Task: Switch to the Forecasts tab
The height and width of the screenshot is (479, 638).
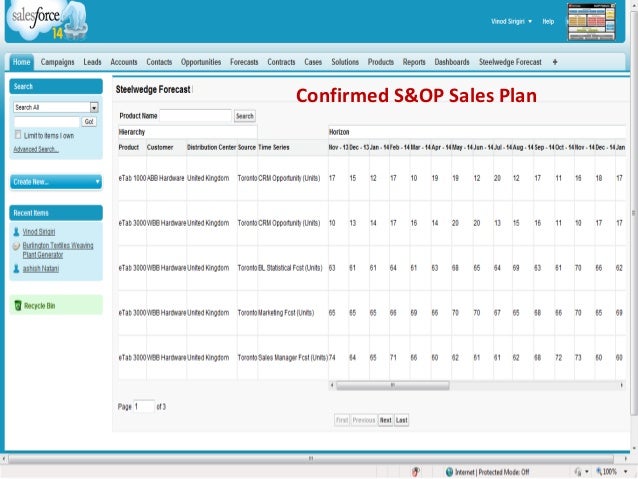Action: (244, 62)
